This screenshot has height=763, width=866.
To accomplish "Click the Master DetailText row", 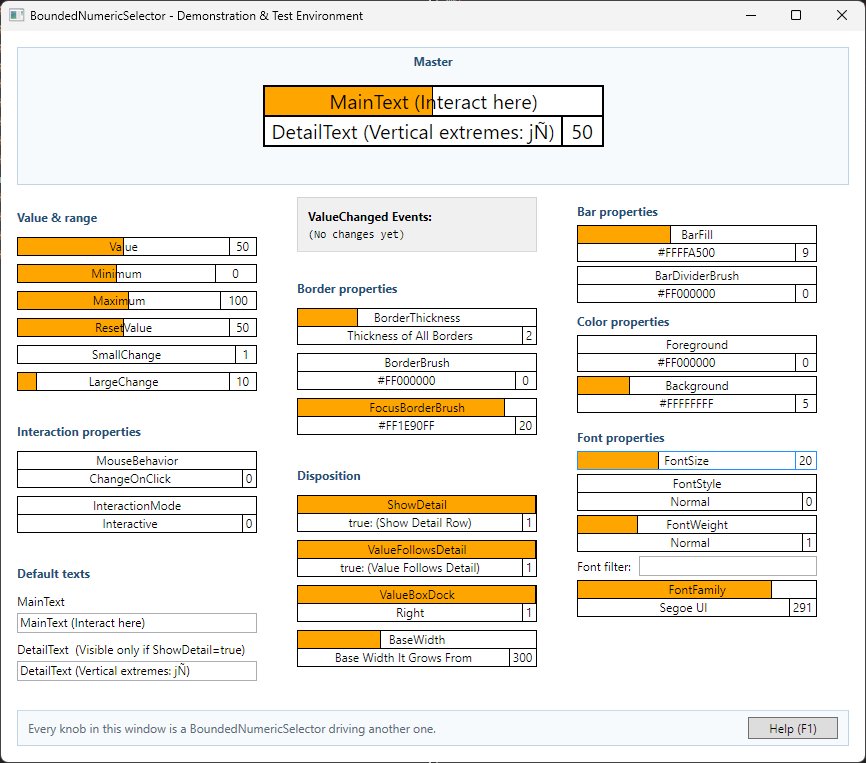I will pyautogui.click(x=413, y=132).
